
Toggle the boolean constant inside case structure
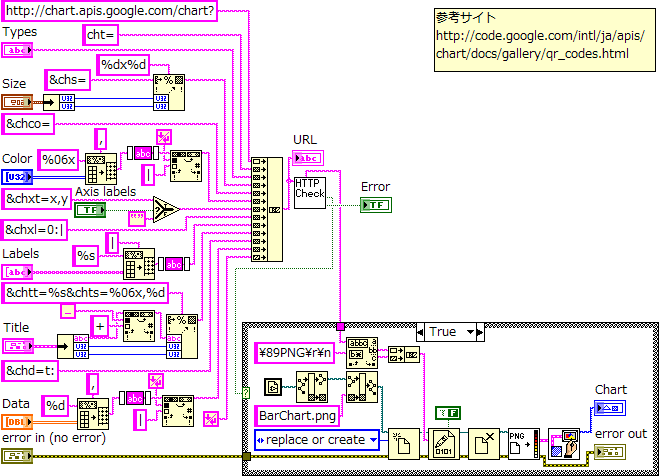447,412
